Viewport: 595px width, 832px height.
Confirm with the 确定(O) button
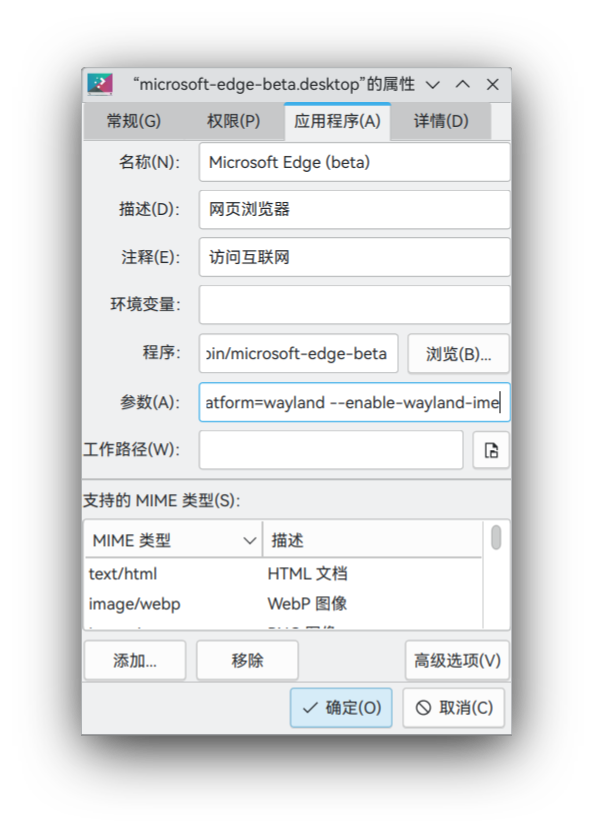pyautogui.click(x=341, y=707)
